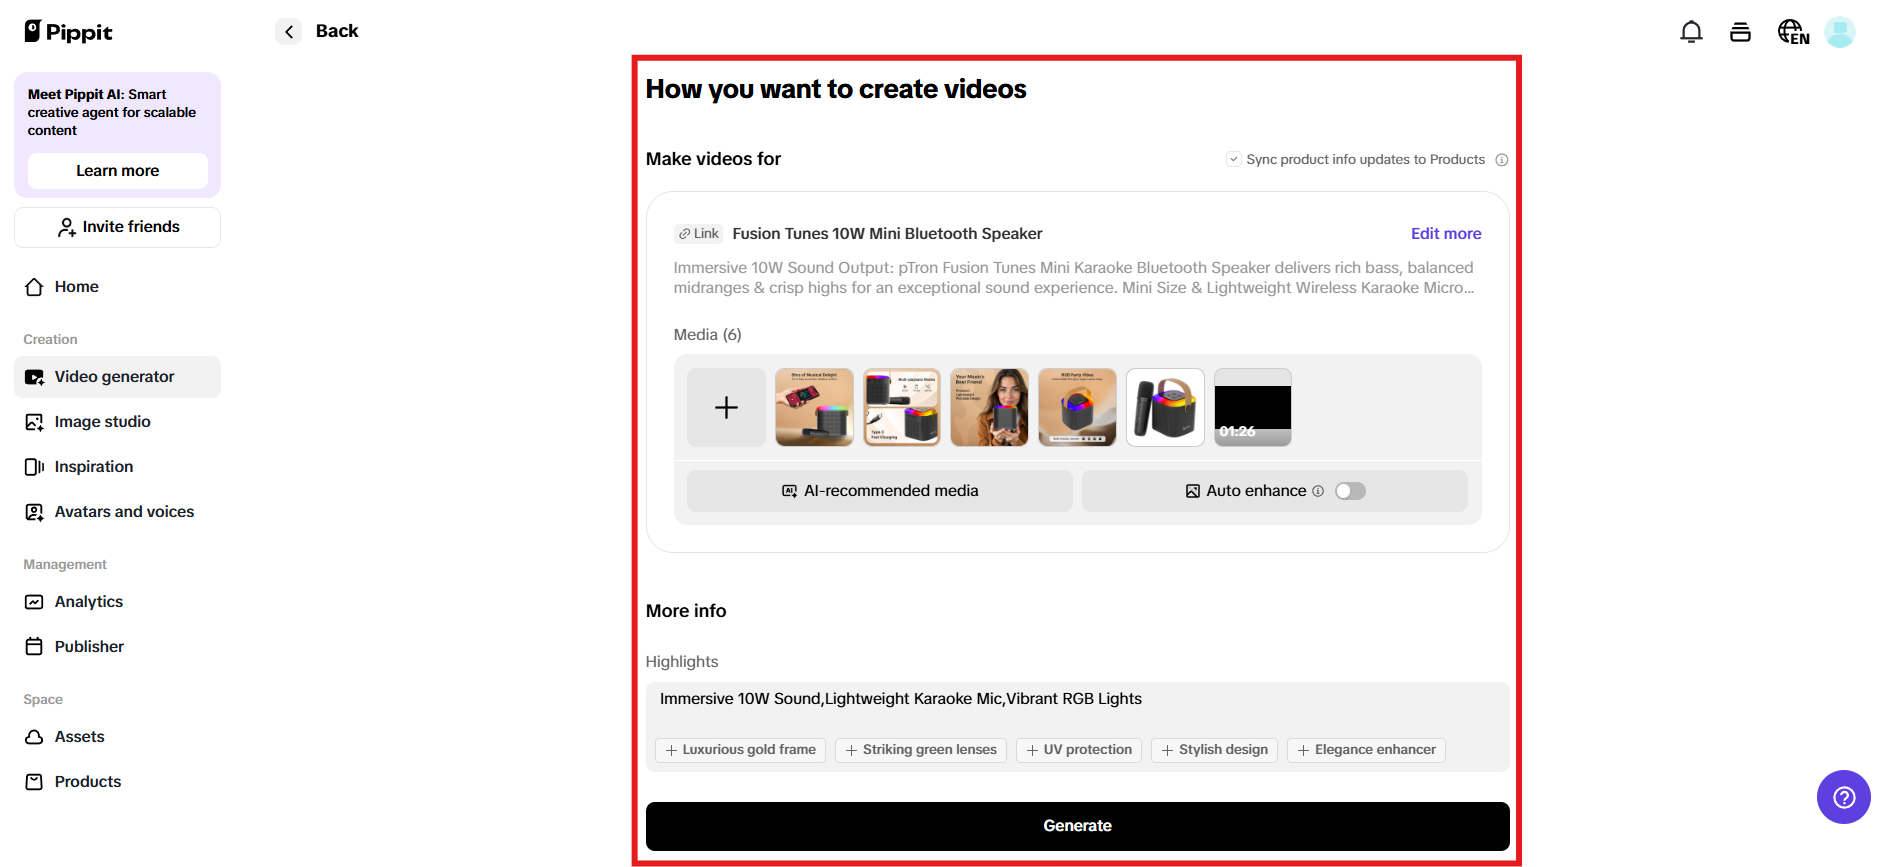
Task: Go to Inspiration
Action: (117, 467)
